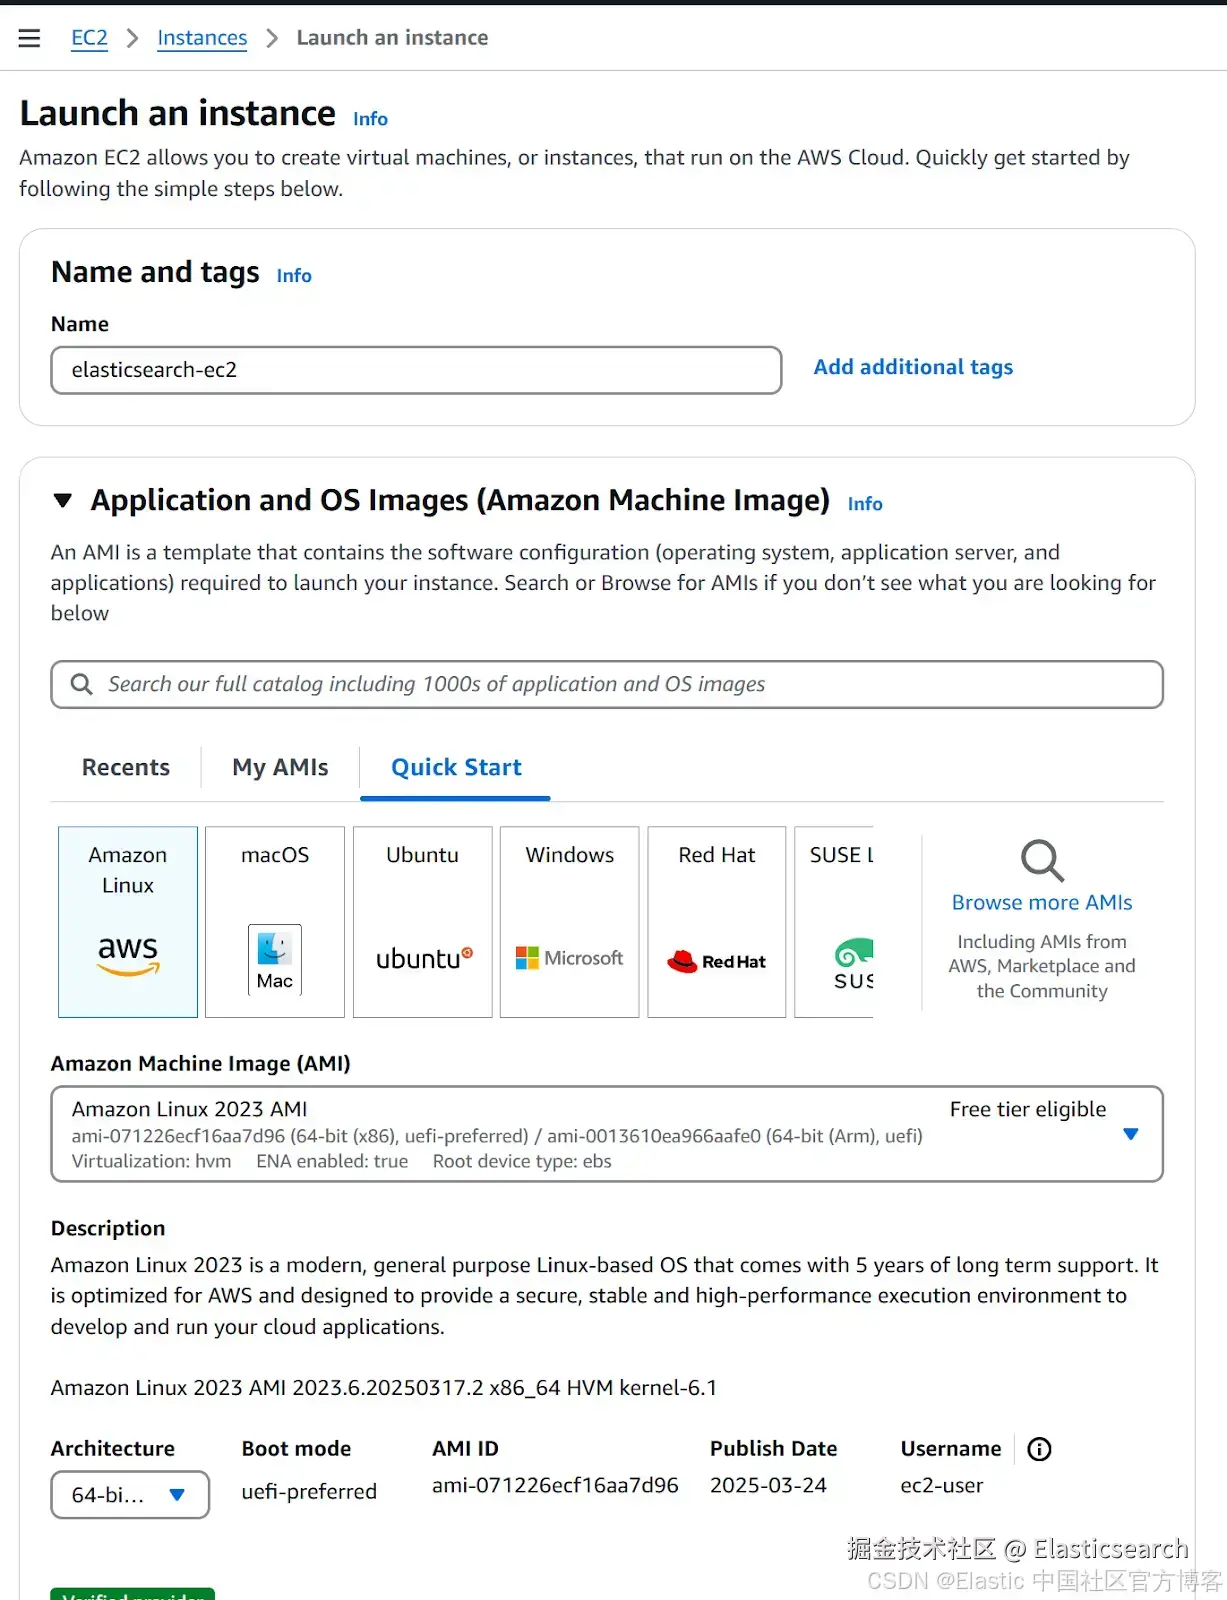Click the instance Name input field

pos(416,370)
